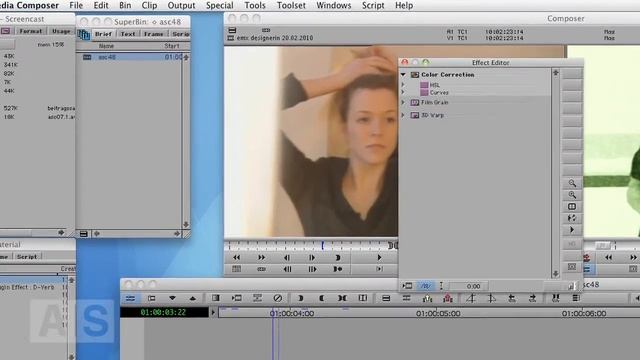Click the four-arrows icon in Effect Editor sidebar

[572, 218]
